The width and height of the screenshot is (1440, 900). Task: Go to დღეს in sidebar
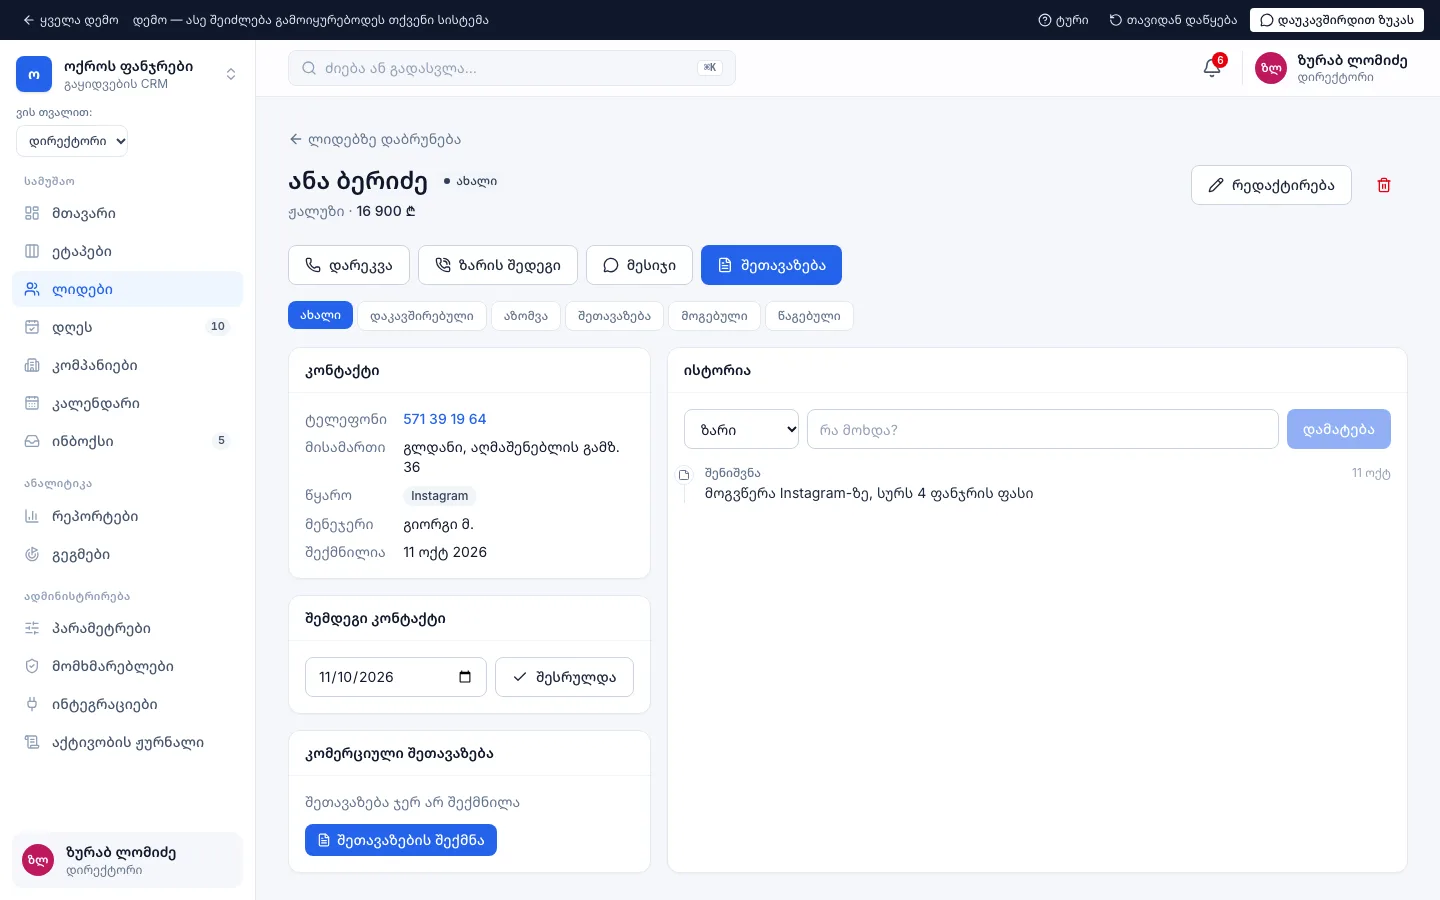click(x=127, y=327)
